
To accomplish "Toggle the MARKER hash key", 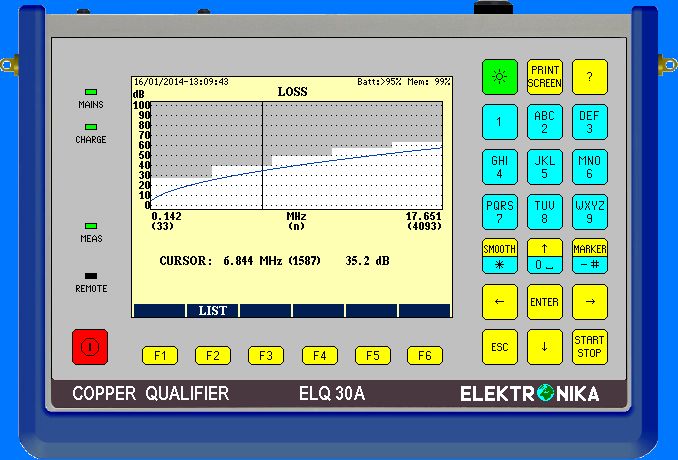I will pyautogui.click(x=589, y=256).
